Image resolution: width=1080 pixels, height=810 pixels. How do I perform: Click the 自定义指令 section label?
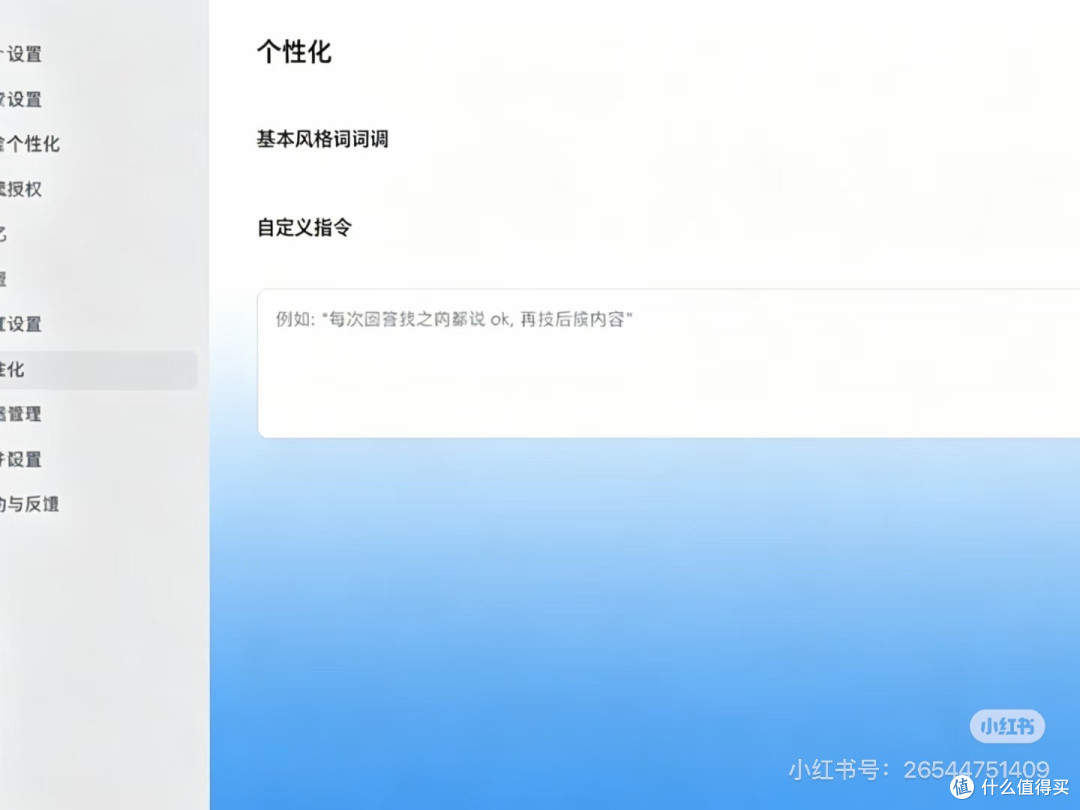click(304, 227)
